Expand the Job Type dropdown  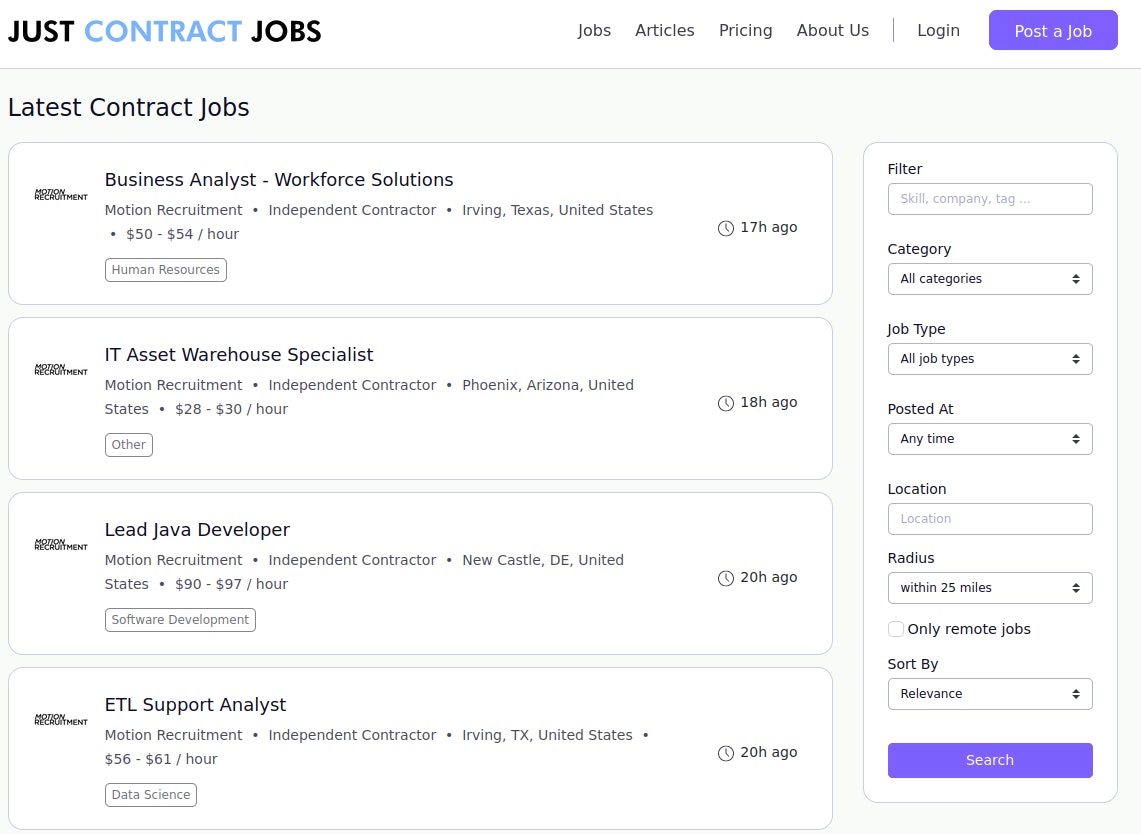click(989, 359)
